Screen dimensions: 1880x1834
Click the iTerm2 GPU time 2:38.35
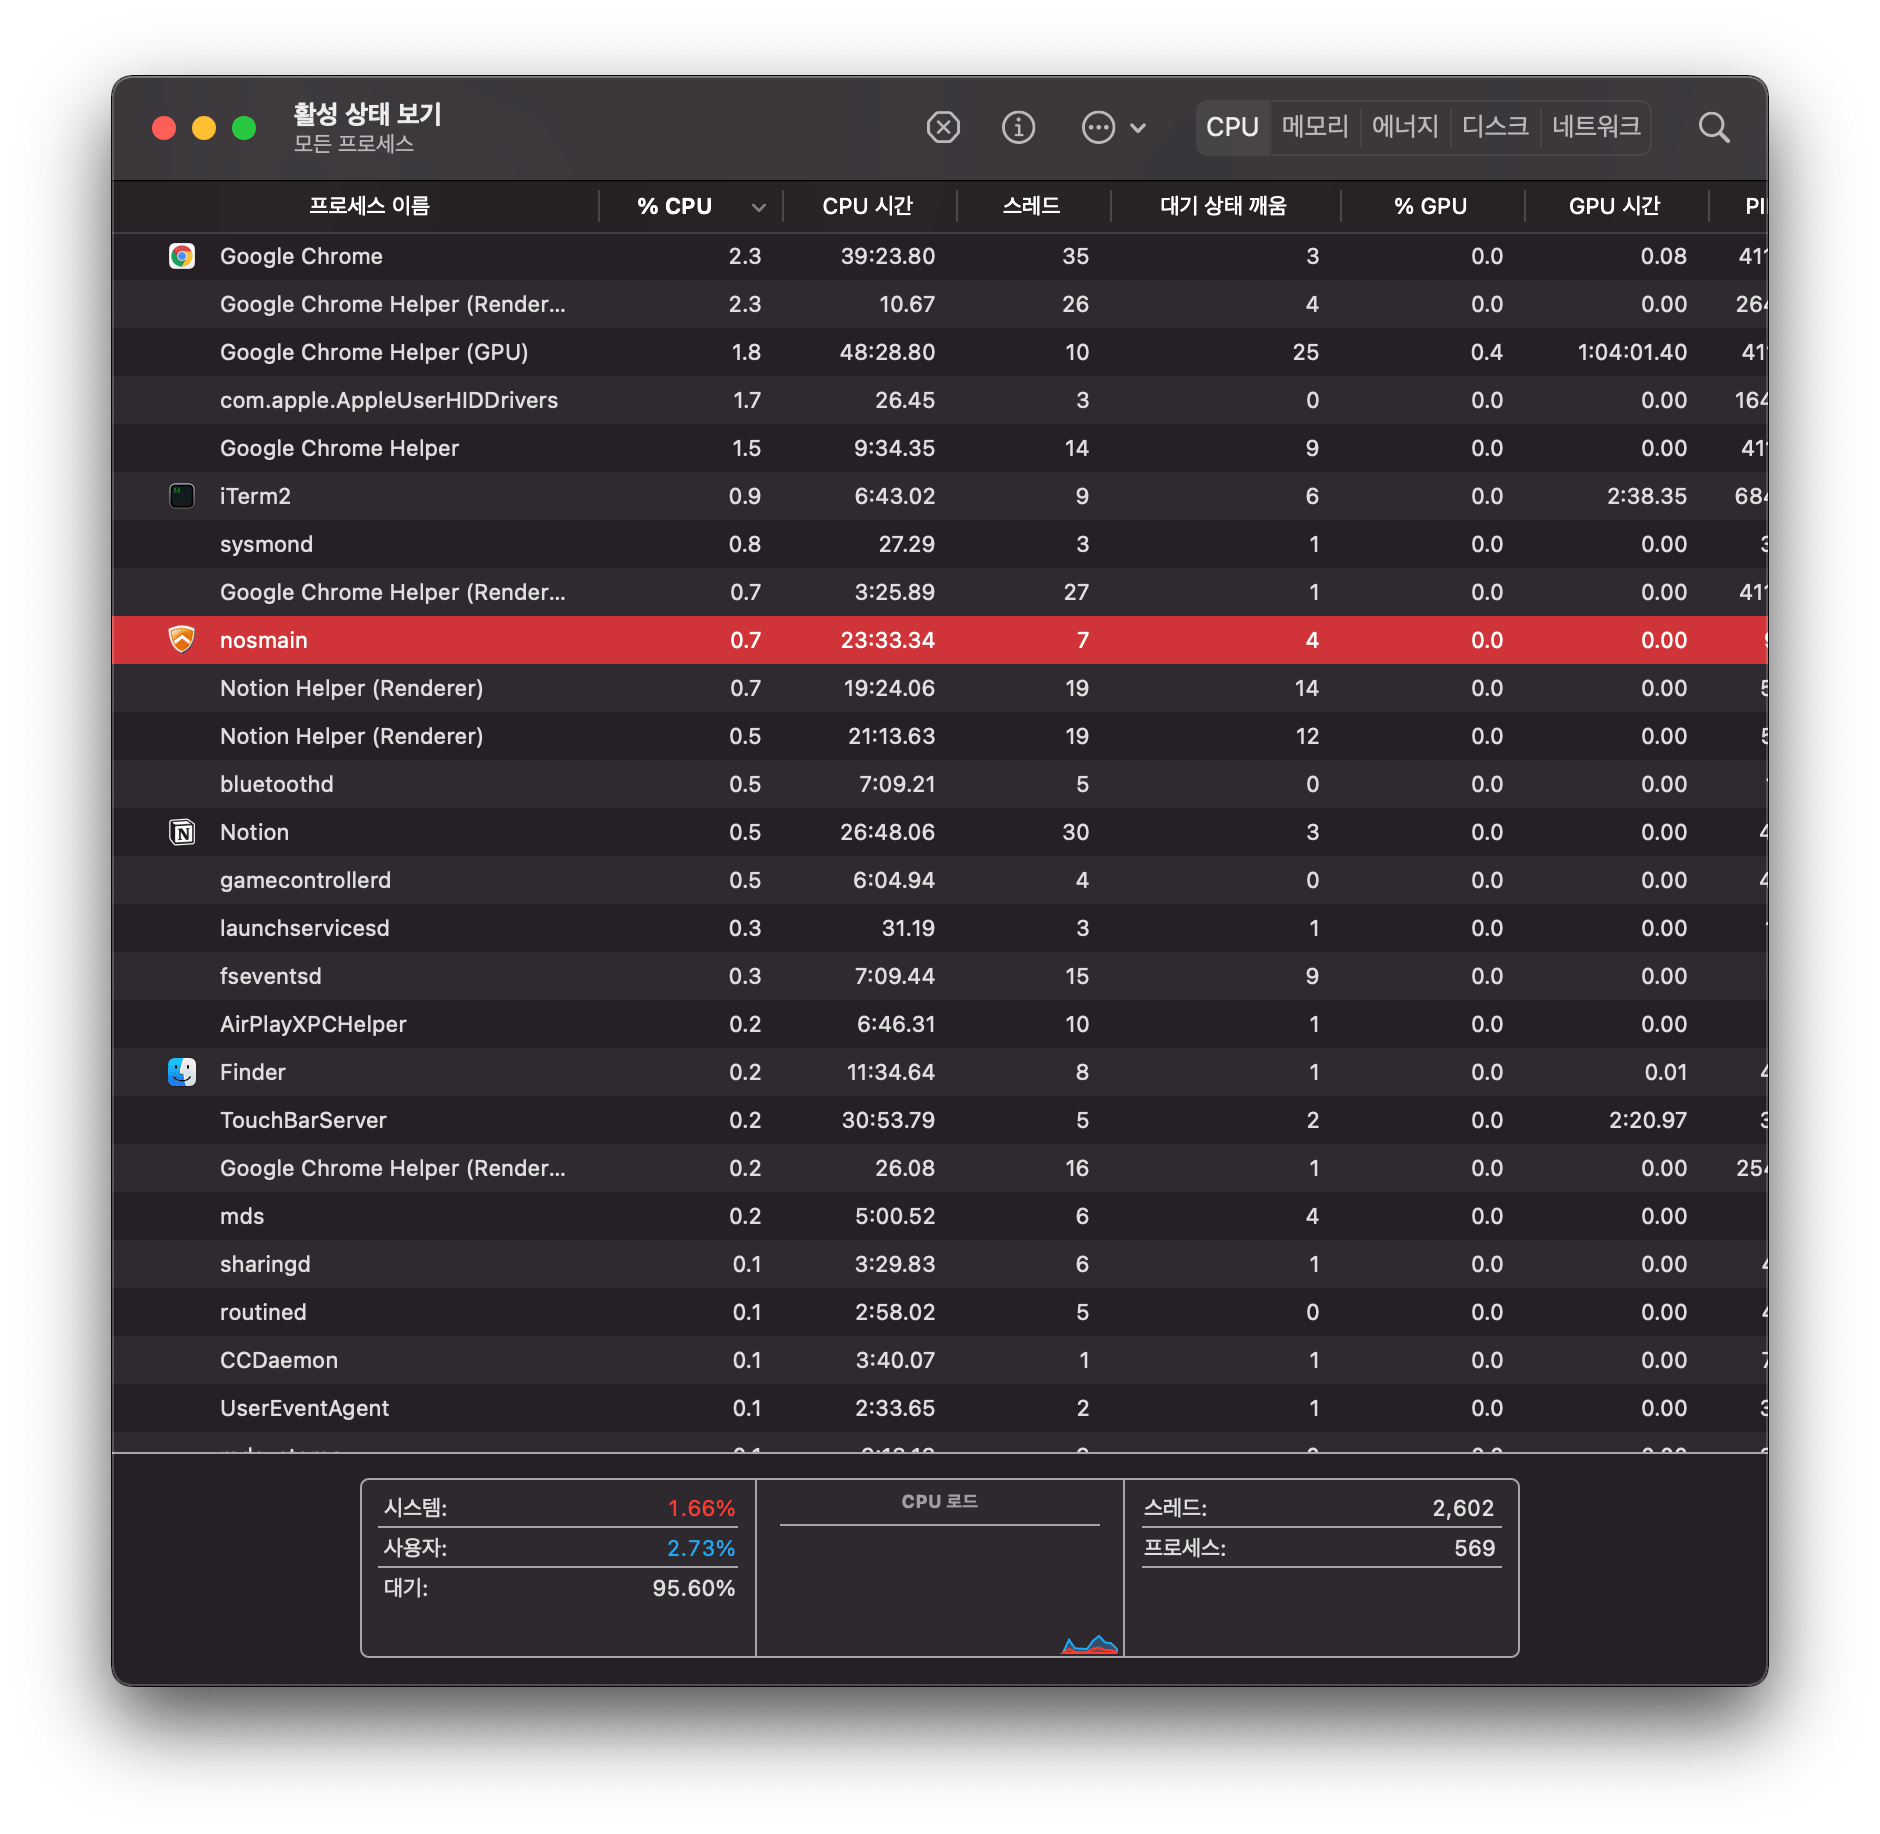(x=1646, y=496)
